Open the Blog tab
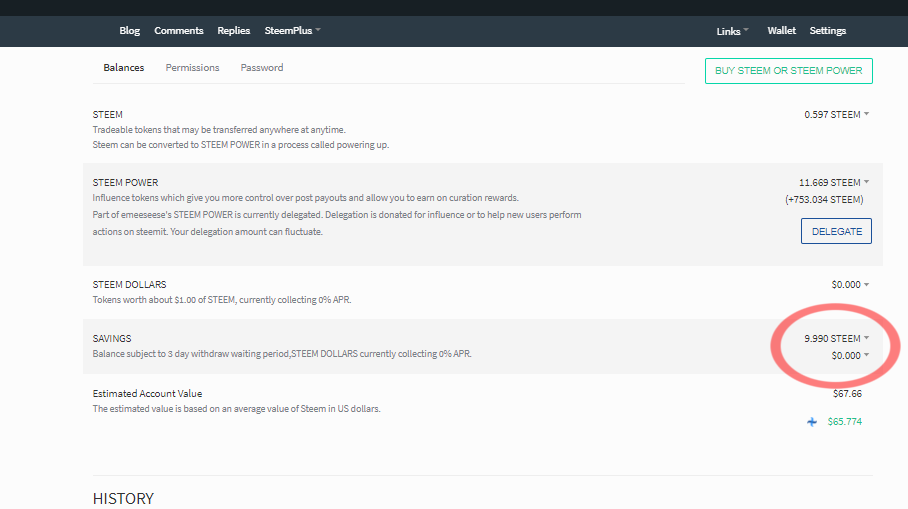This screenshot has height=509, width=908. pos(130,31)
